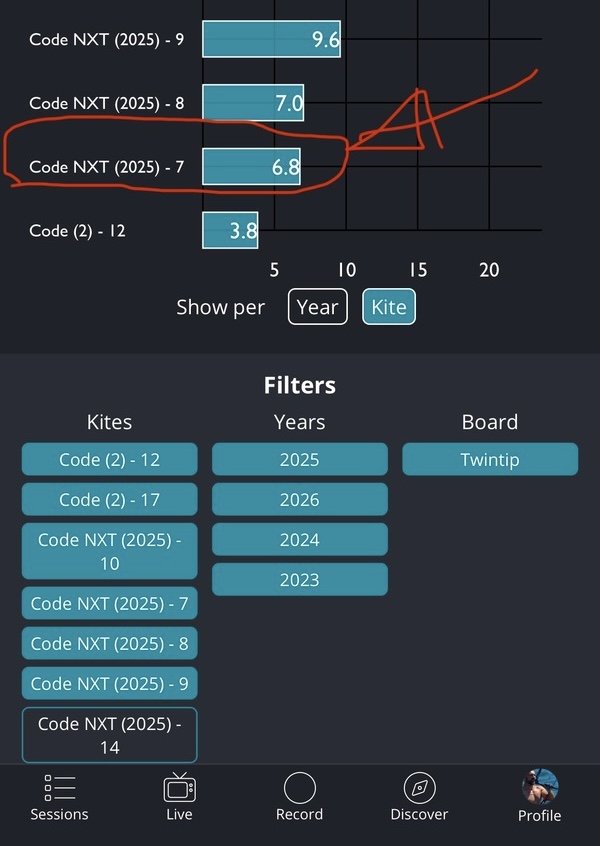This screenshot has height=846, width=600.
Task: Switch chart to show per Year
Action: (x=317, y=307)
